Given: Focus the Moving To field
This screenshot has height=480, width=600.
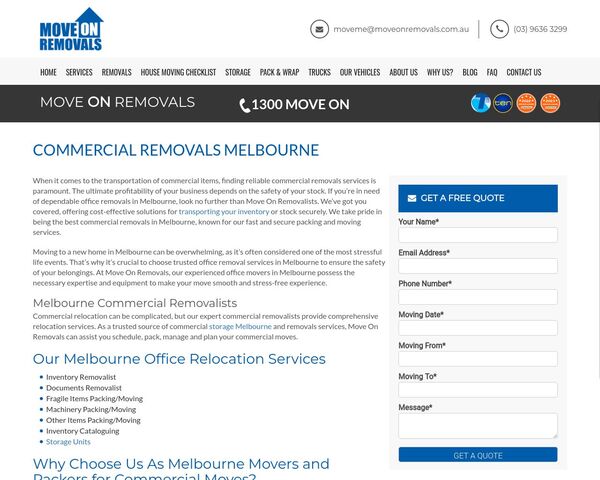Looking at the screenshot, I should 478,390.
